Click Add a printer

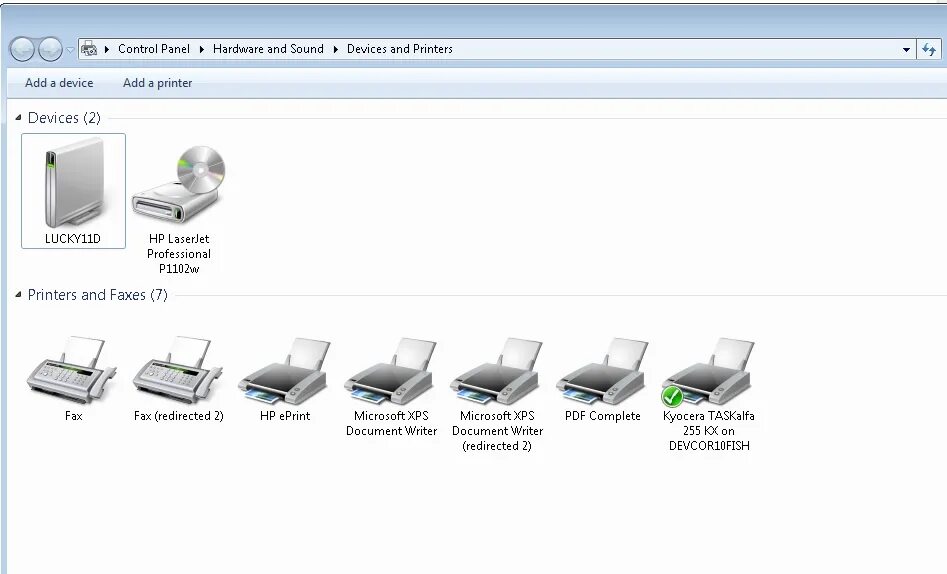[158, 83]
